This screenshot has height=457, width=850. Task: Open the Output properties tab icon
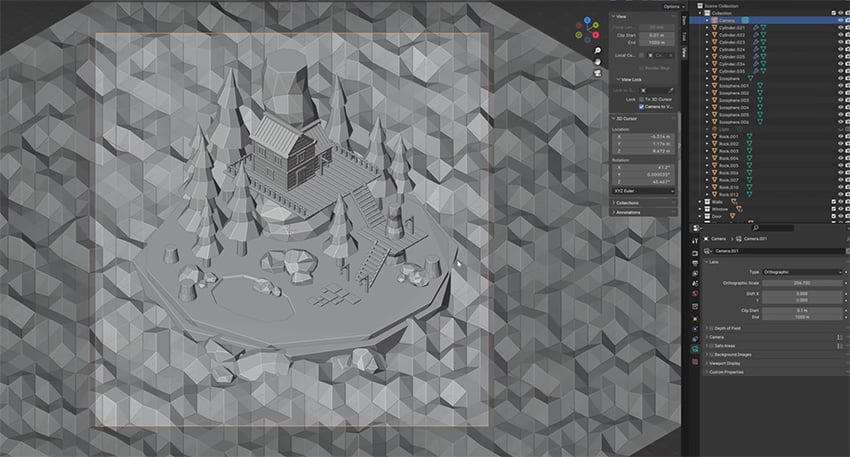[x=695, y=263]
